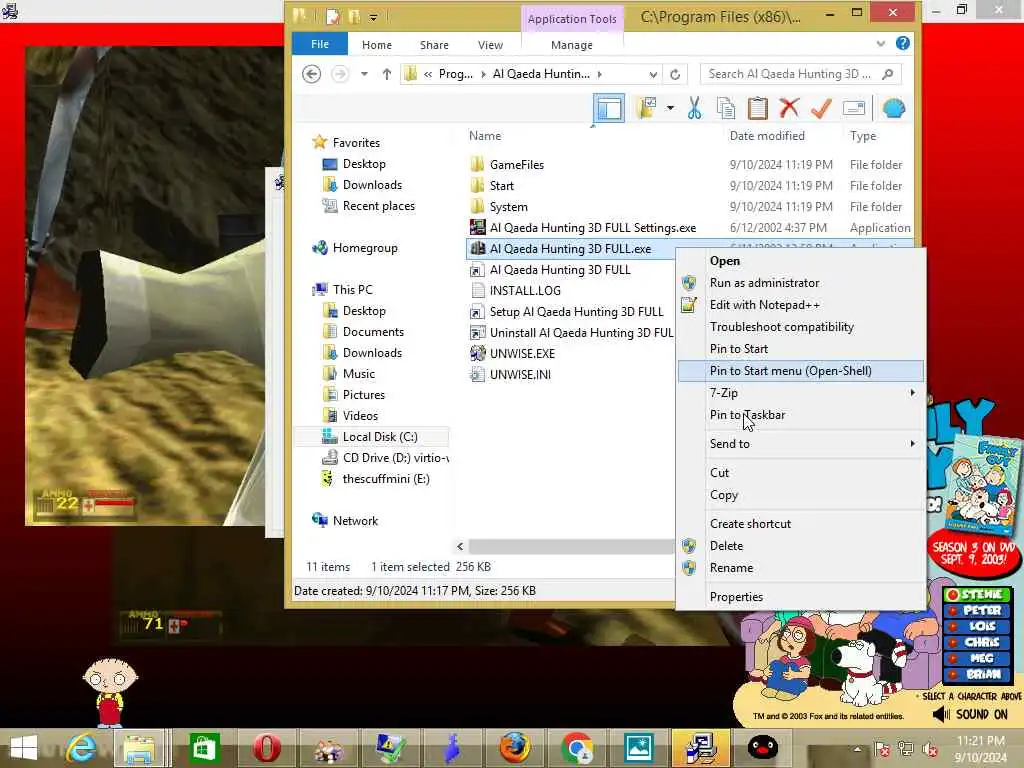Toggle the navigation pane toolbar icon
The image size is (1024, 768).
pyautogui.click(x=609, y=108)
